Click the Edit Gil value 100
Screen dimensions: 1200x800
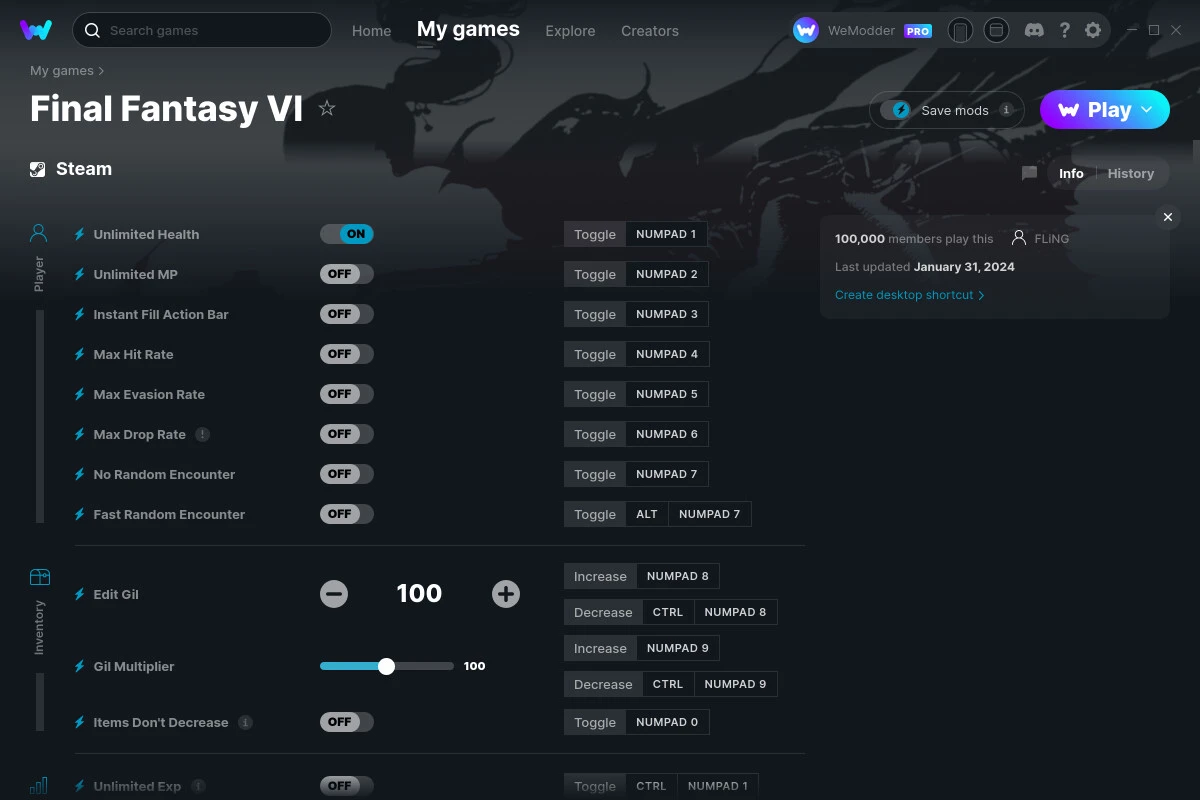click(419, 594)
